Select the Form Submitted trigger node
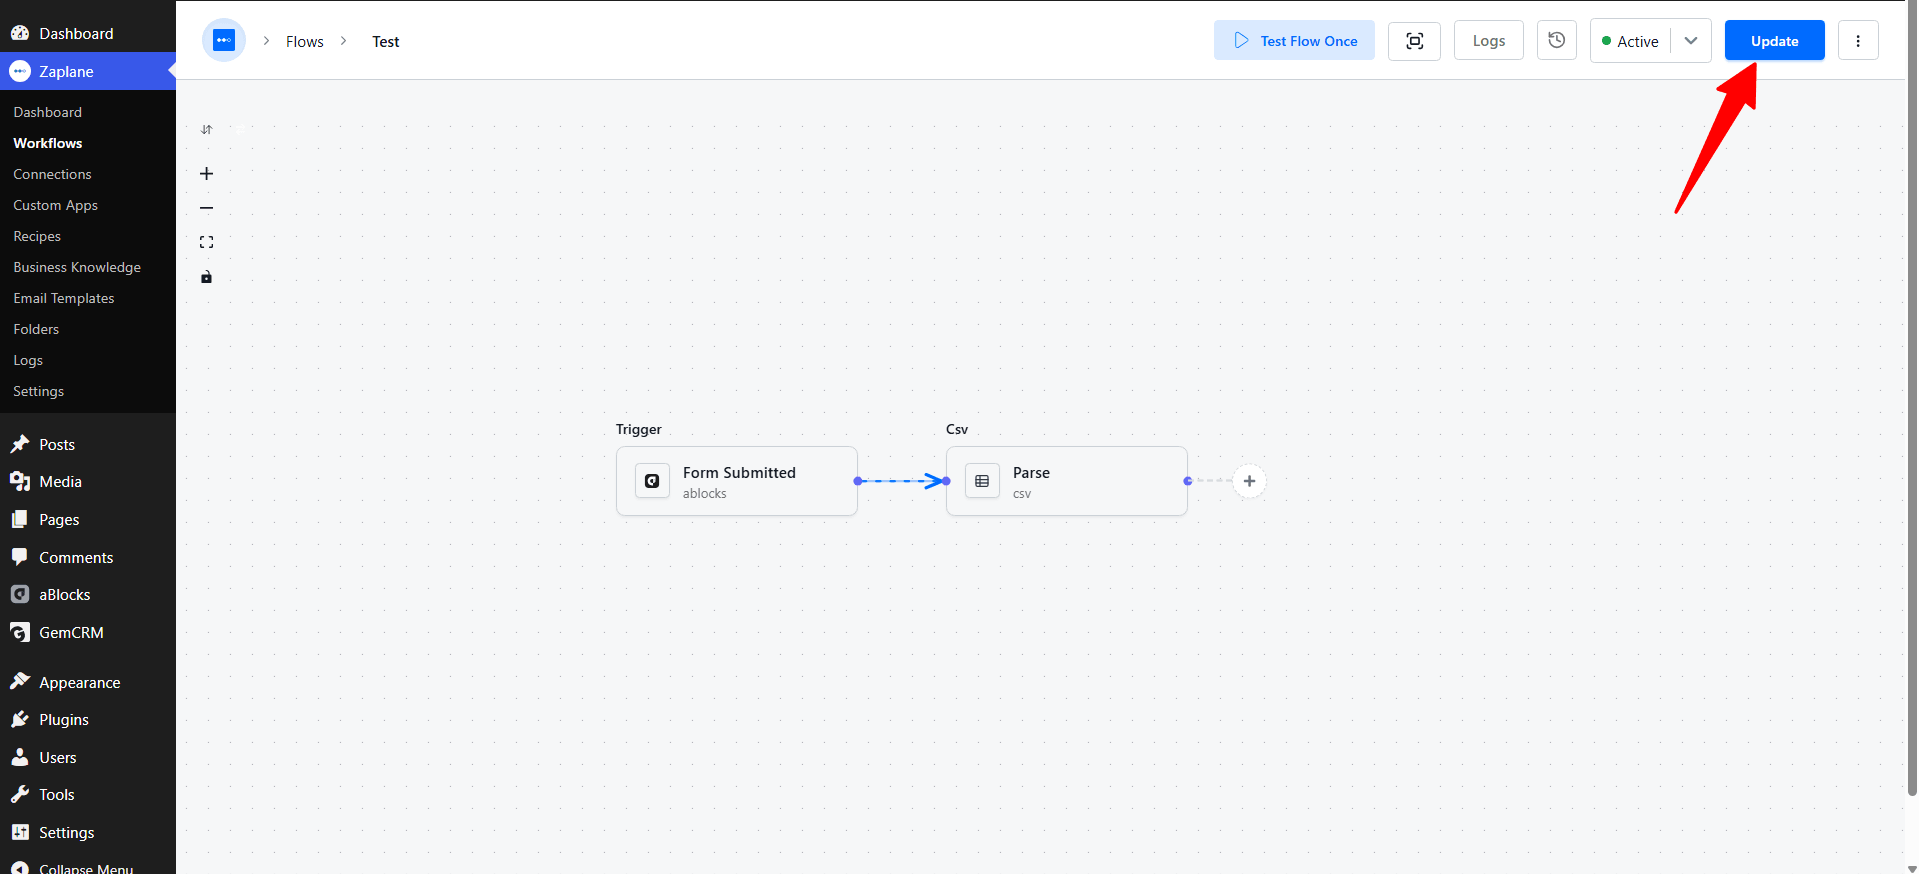 pyautogui.click(x=737, y=481)
